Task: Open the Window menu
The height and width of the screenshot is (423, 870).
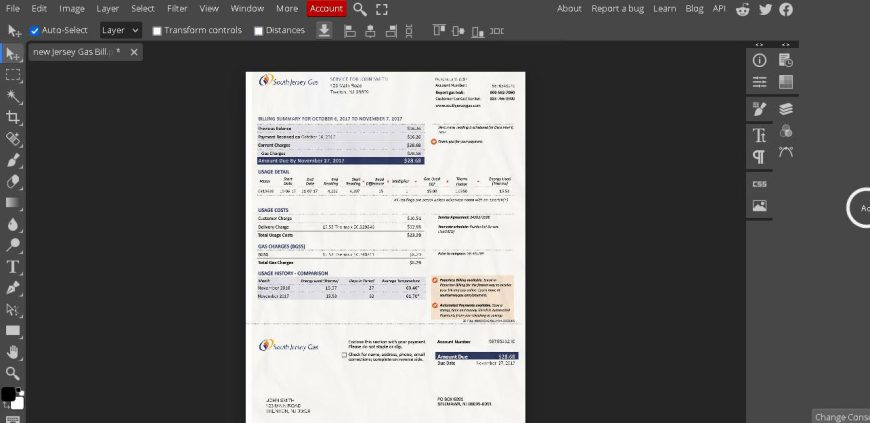Action: pos(247,8)
